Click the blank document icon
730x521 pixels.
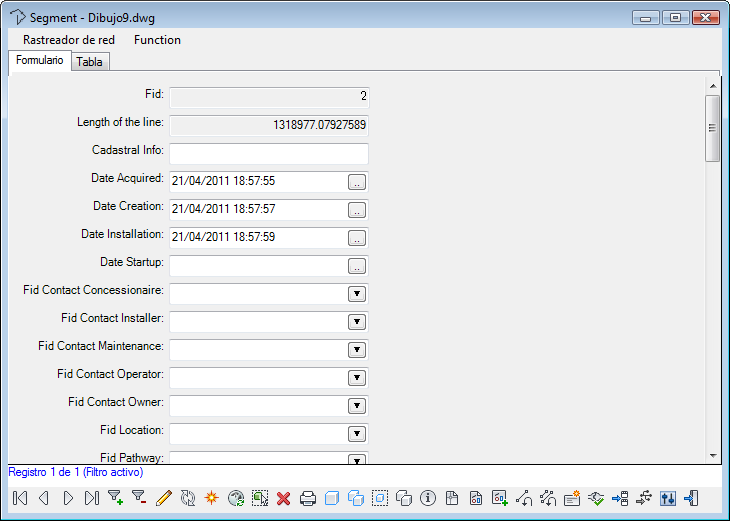[452, 498]
